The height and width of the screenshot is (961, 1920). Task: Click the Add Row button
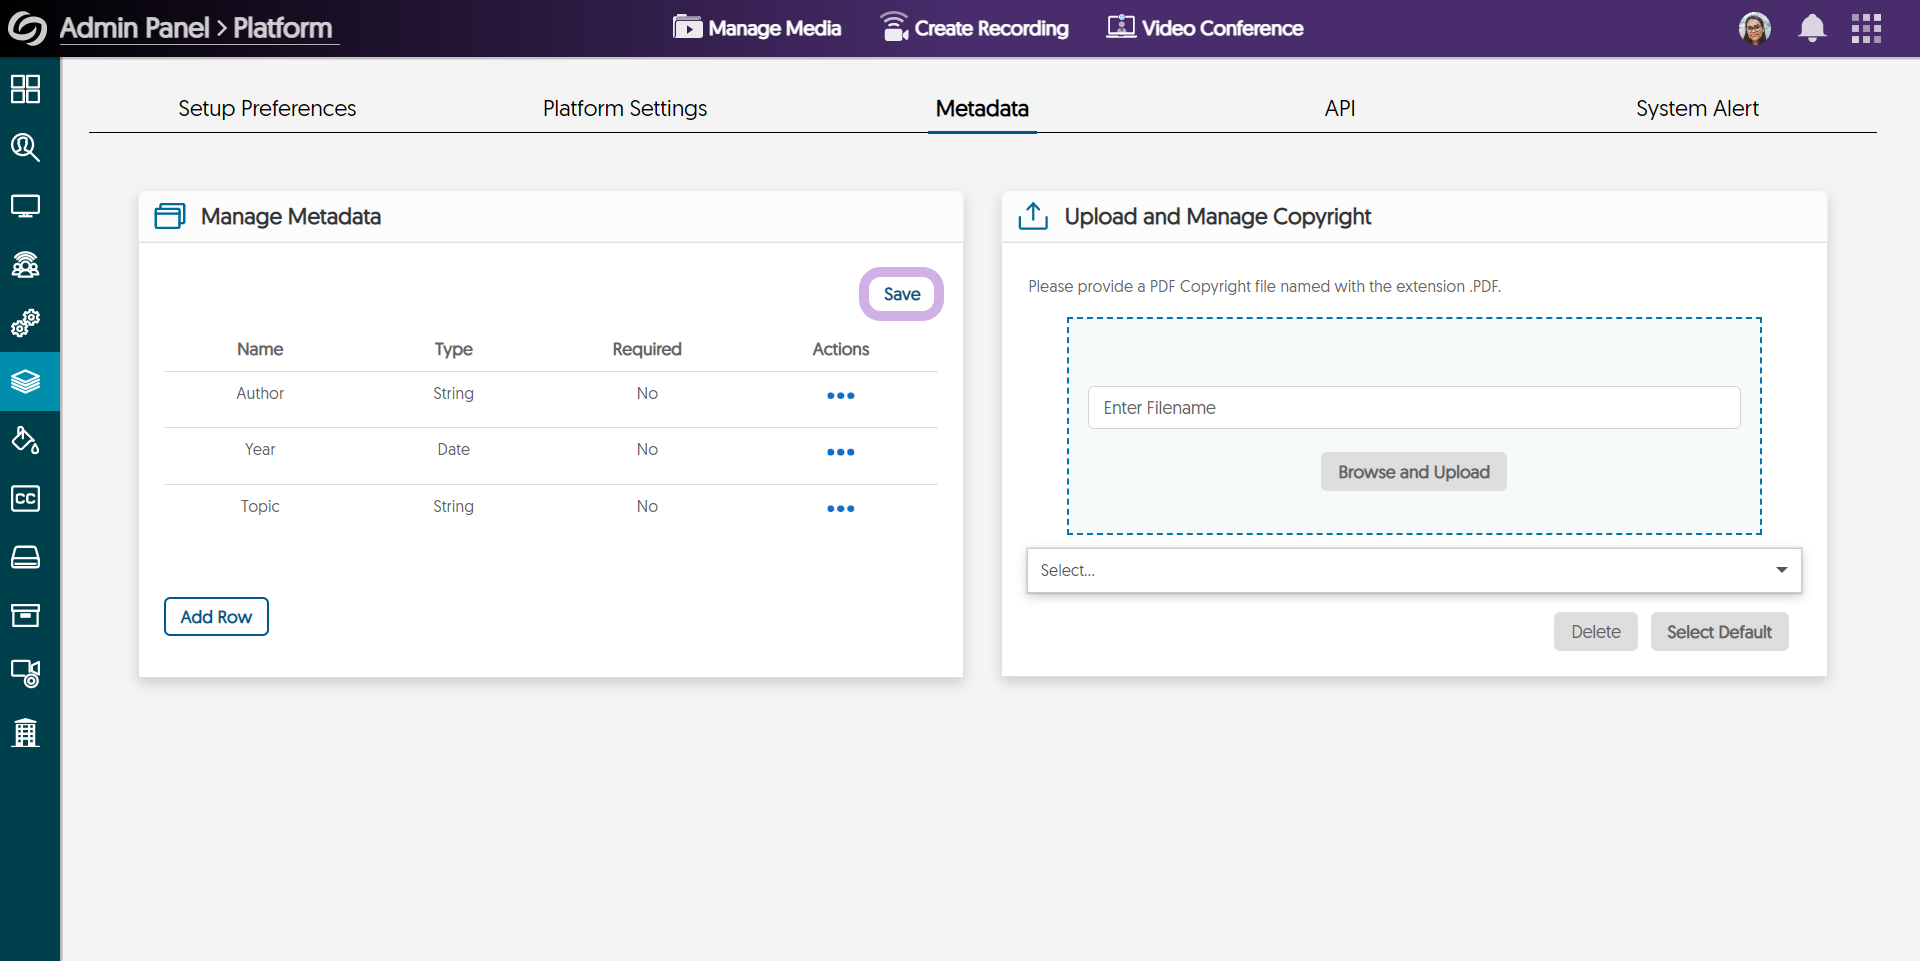coord(216,617)
